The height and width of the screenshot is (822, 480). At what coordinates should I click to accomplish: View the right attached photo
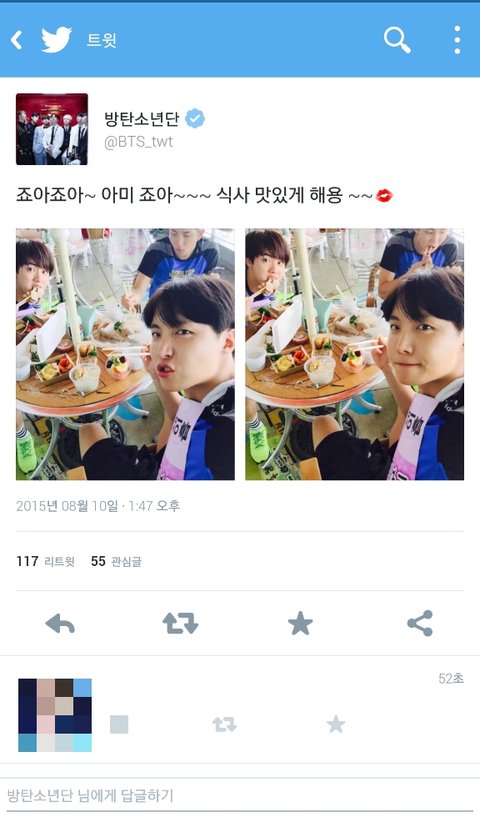[354, 354]
